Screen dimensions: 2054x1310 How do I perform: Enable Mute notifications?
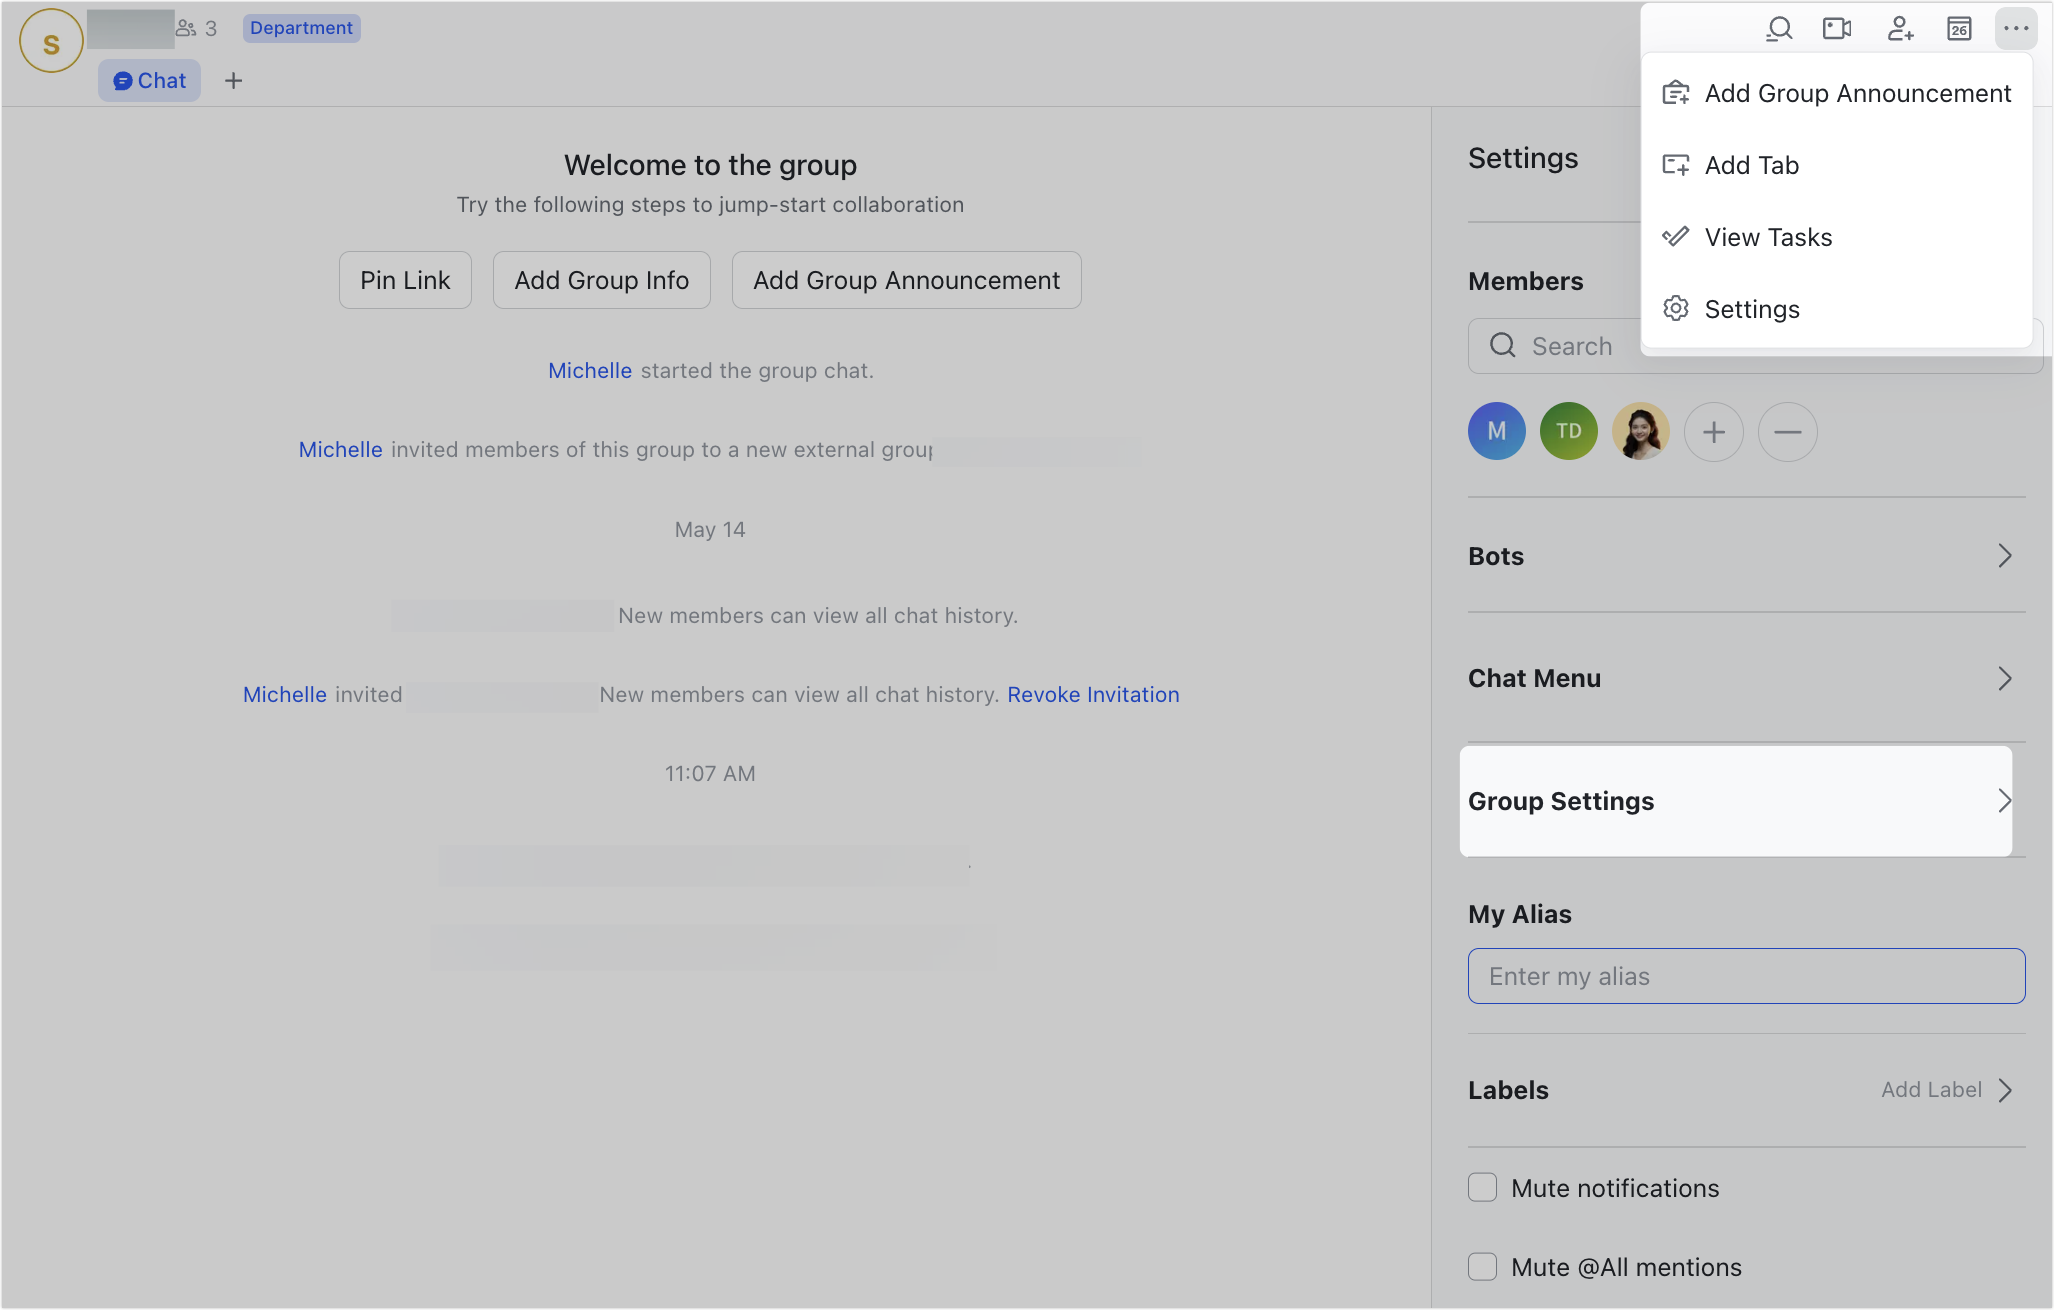(x=1482, y=1187)
